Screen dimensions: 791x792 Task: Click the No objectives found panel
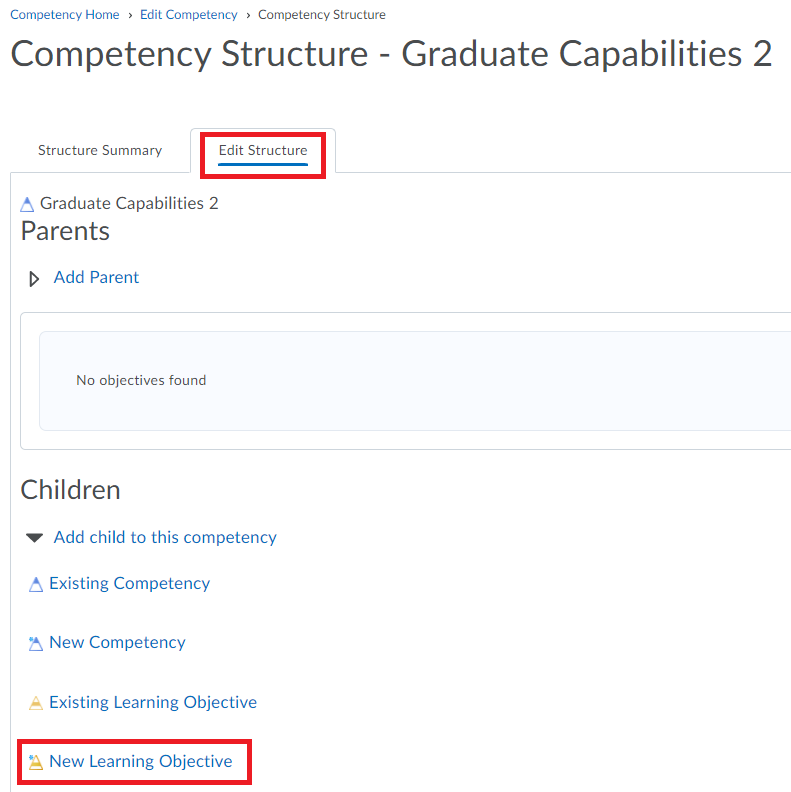tap(415, 381)
